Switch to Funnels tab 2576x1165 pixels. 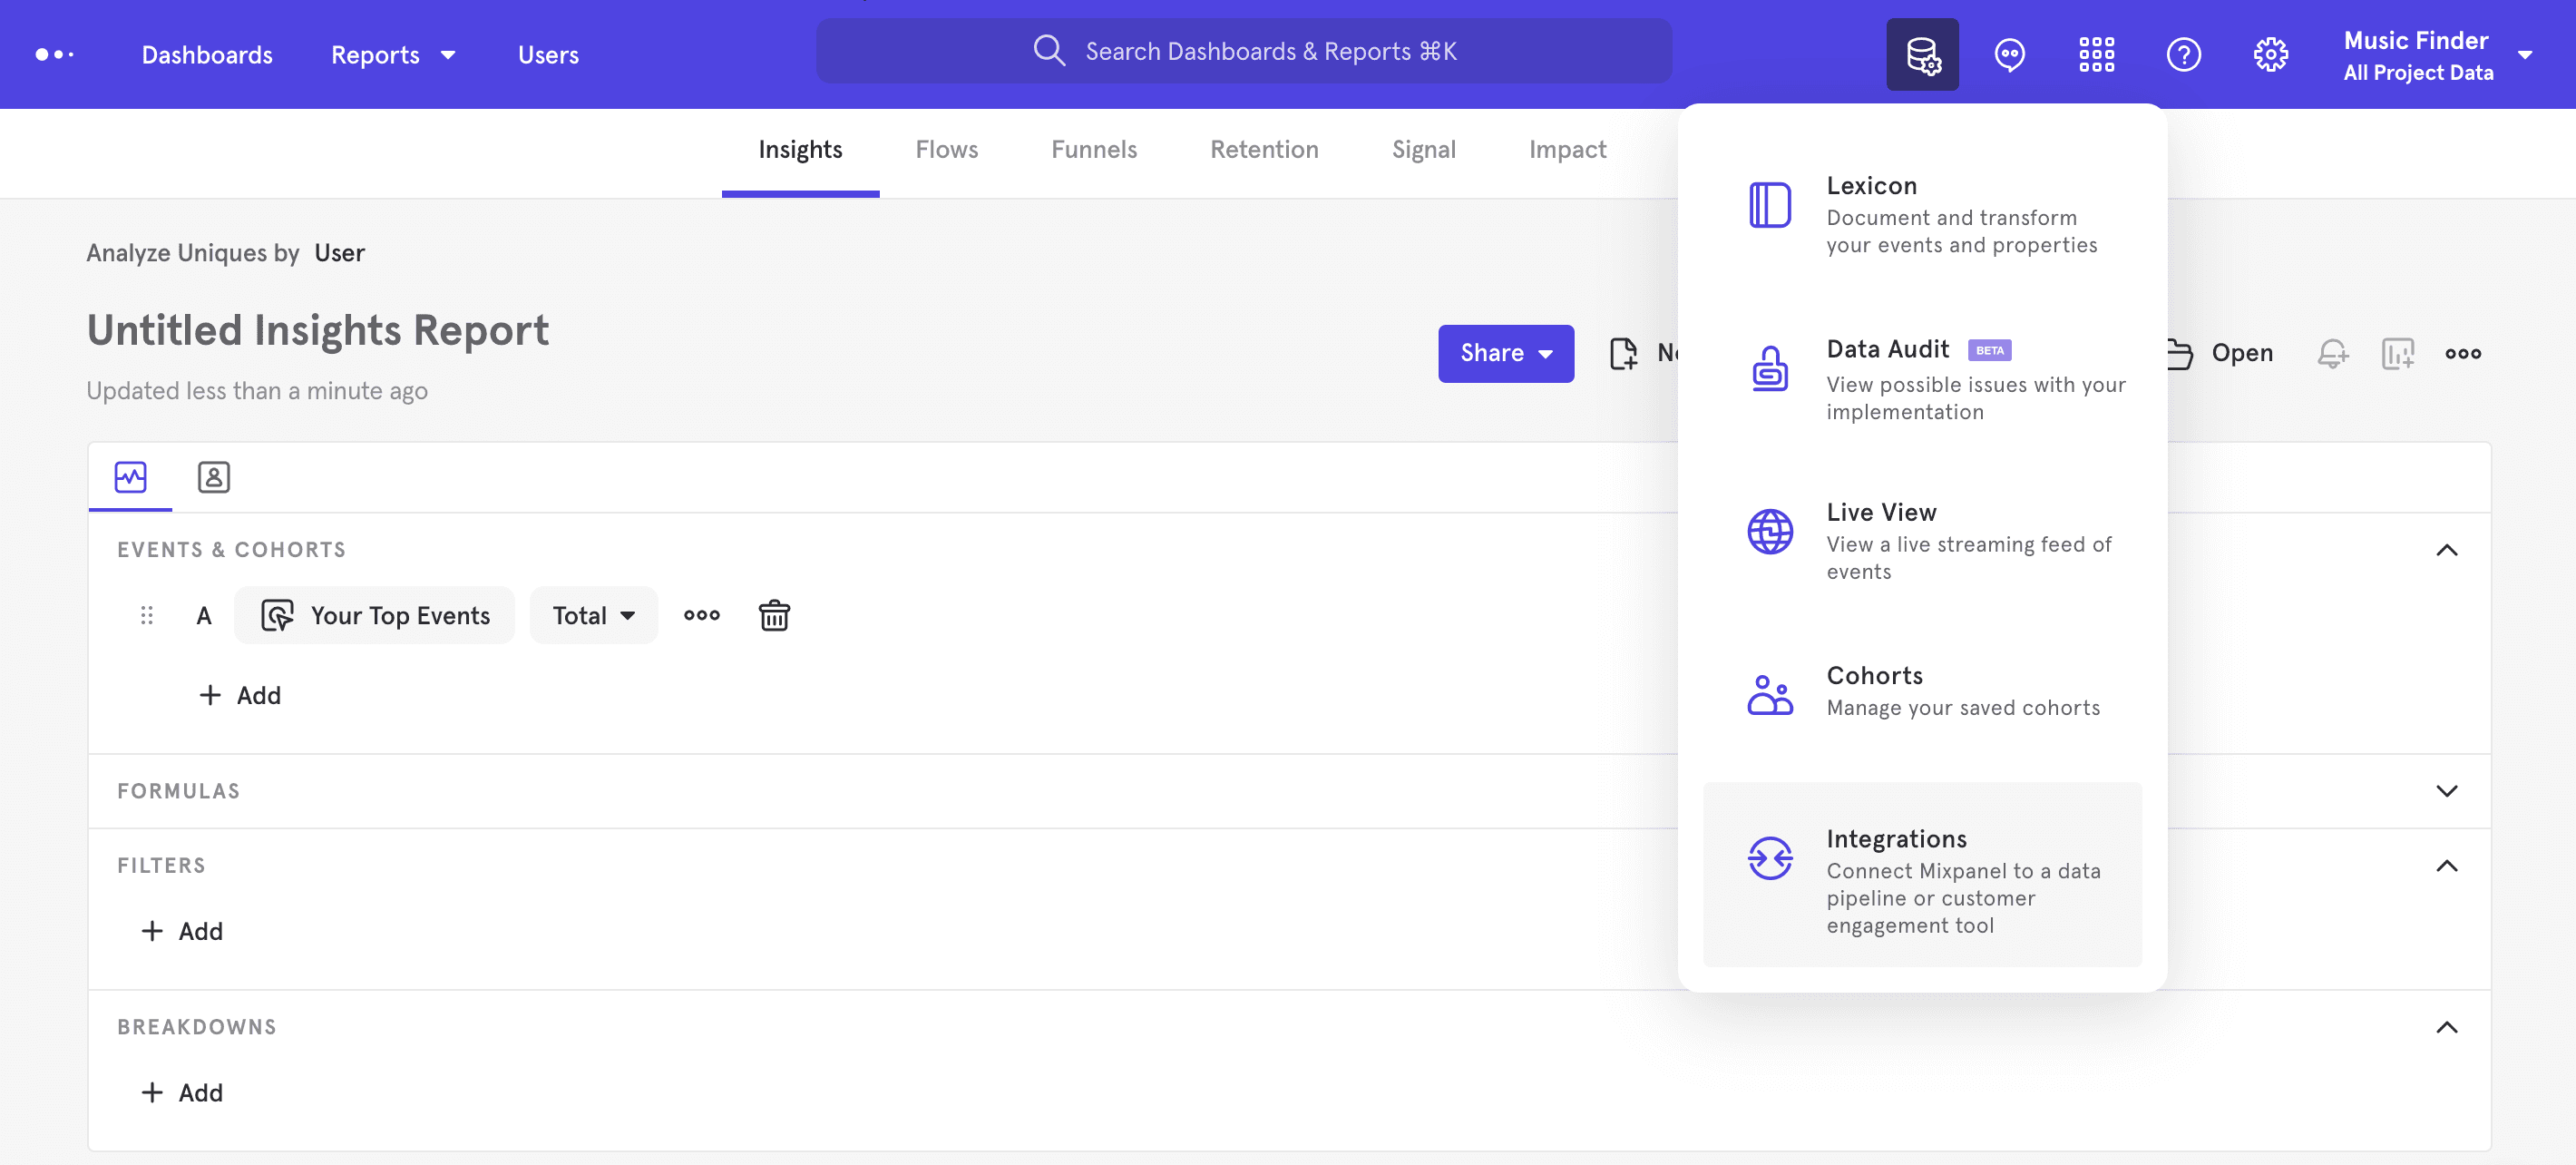point(1094,152)
